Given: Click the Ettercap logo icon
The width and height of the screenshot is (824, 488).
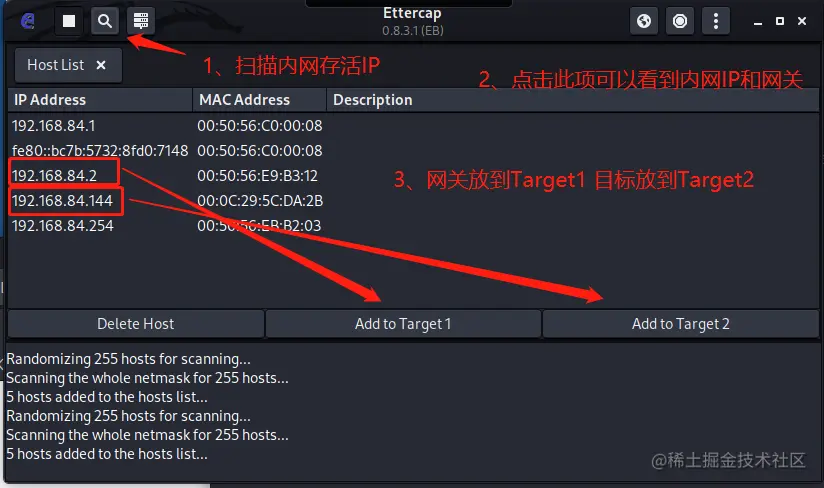Looking at the screenshot, I should tap(28, 21).
